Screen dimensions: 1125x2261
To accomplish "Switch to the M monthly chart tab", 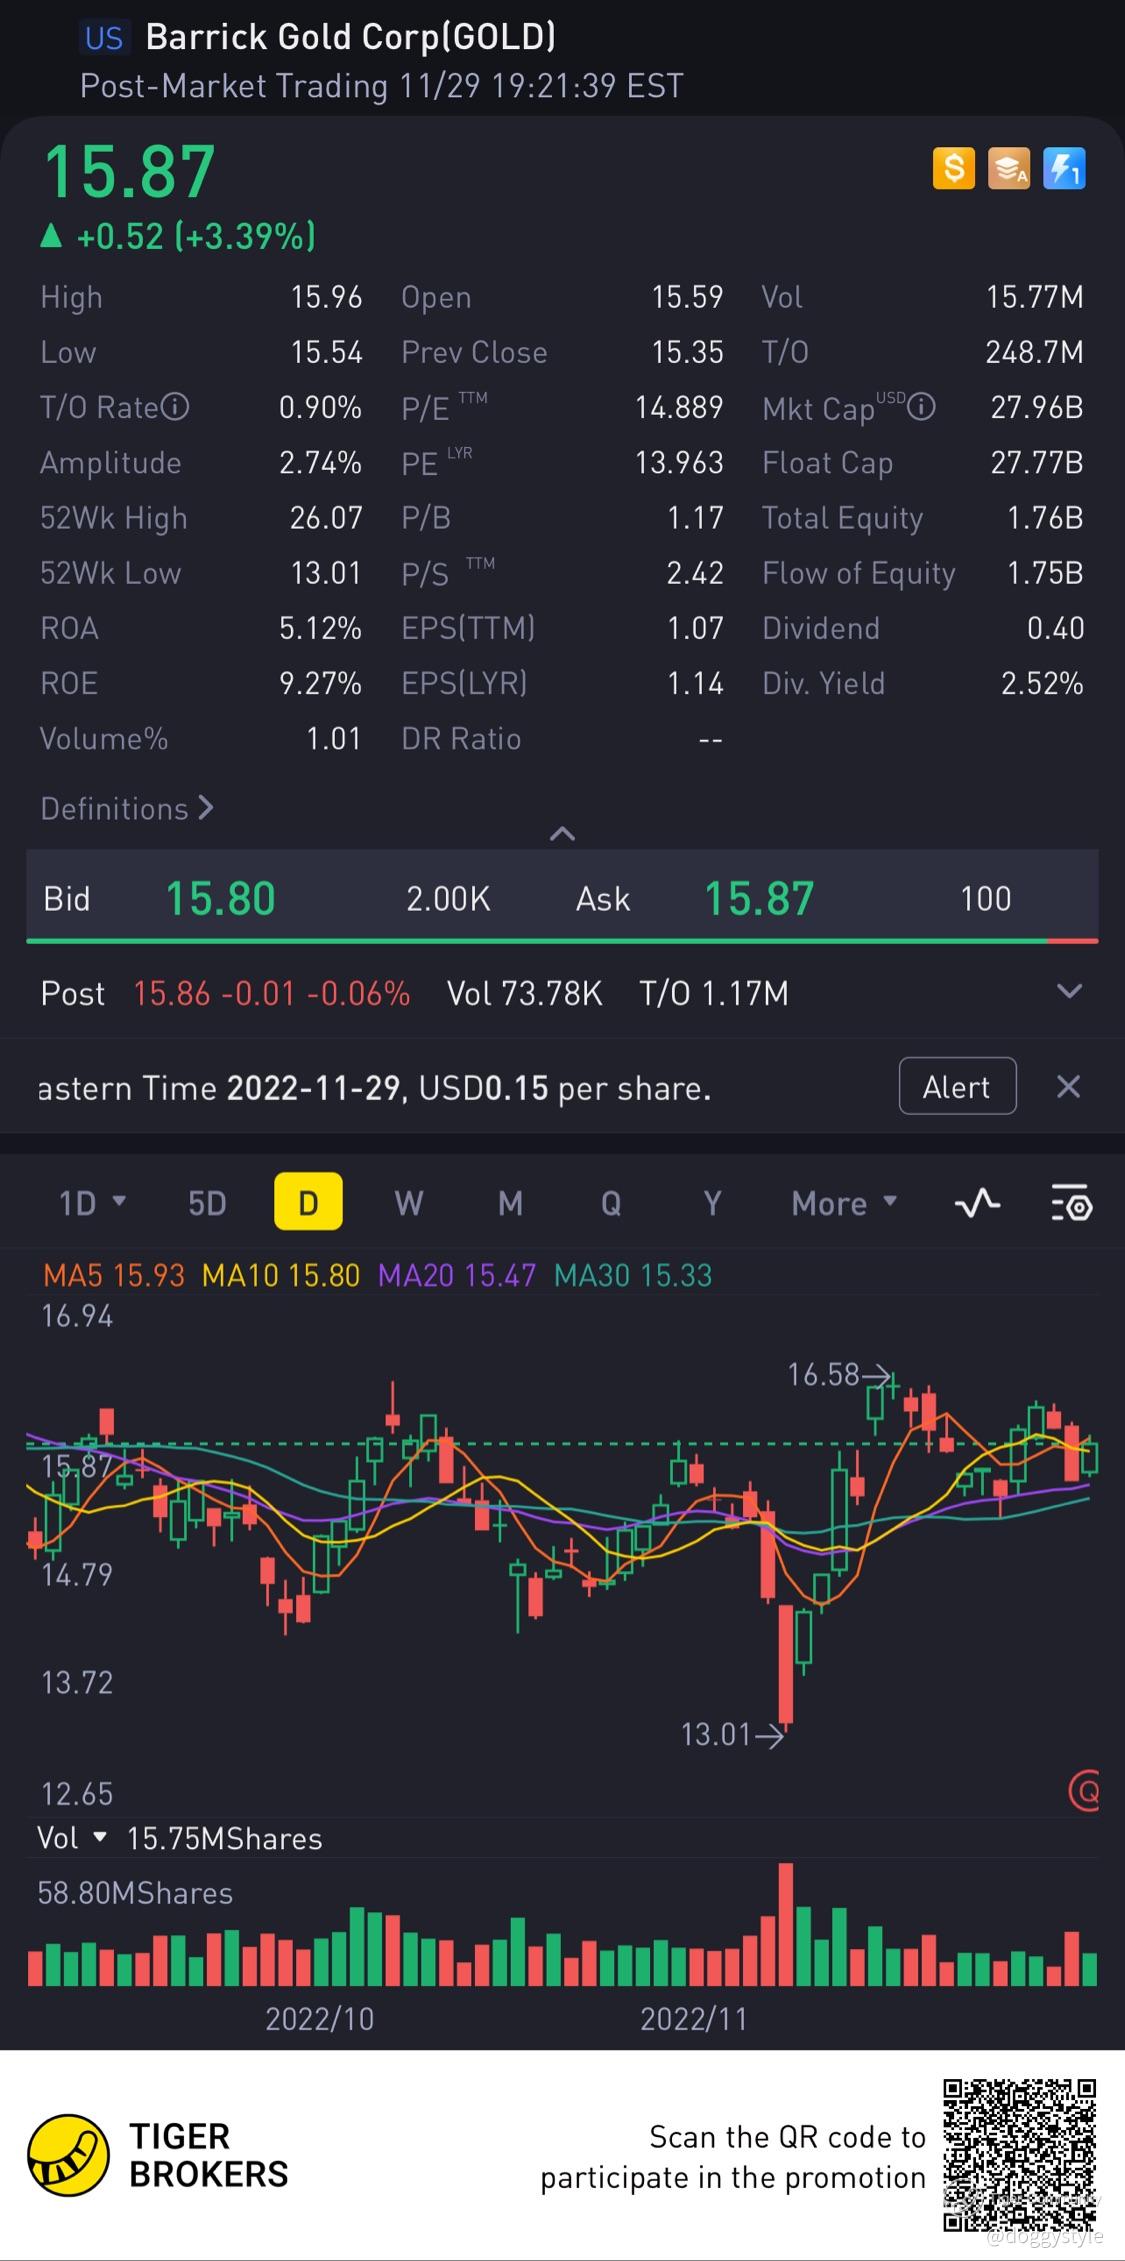I will pyautogui.click(x=510, y=1203).
